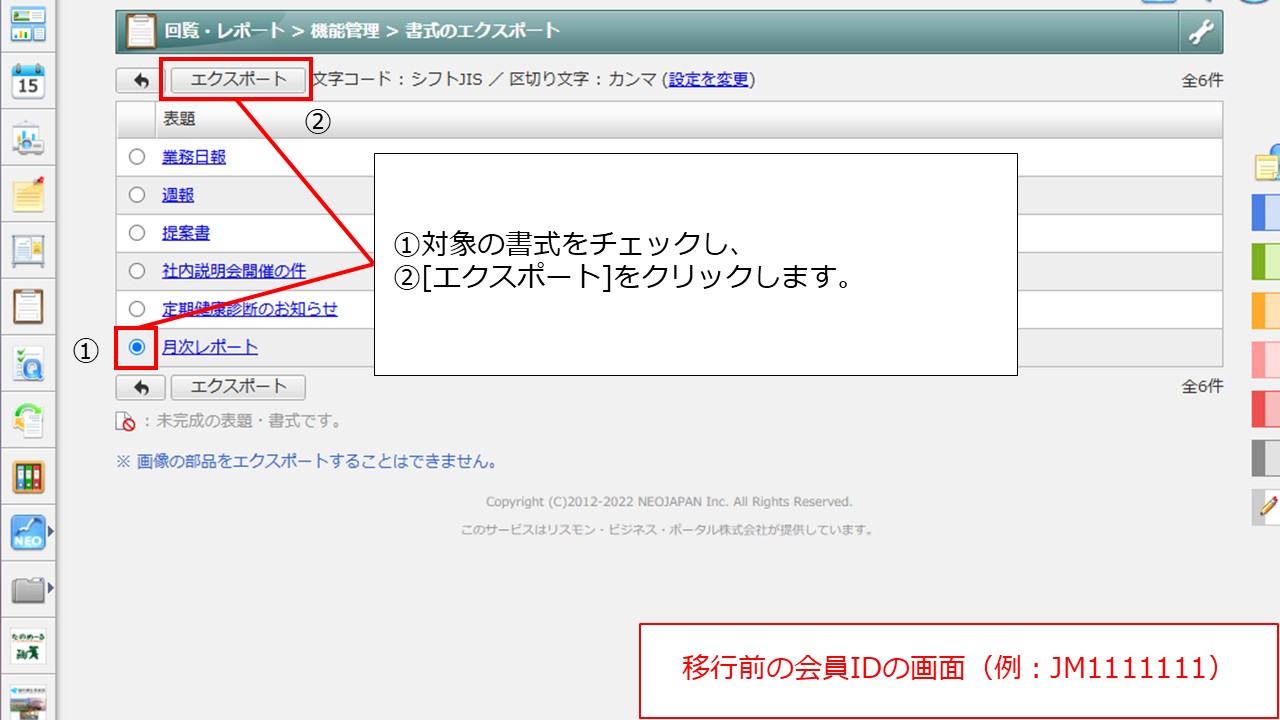Click the 書式のエクスポート breadcrumb title
1280x720 pixels.
pyautogui.click(x=482, y=31)
